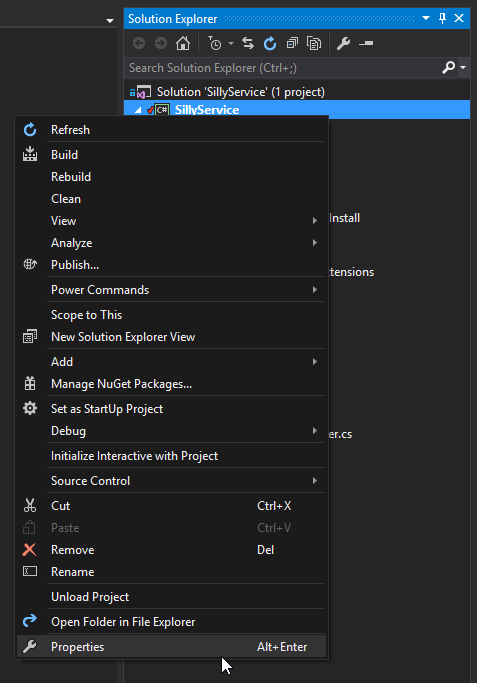This screenshot has width=477, height=683.
Task: Expand the Add submenu
Action: [171, 362]
